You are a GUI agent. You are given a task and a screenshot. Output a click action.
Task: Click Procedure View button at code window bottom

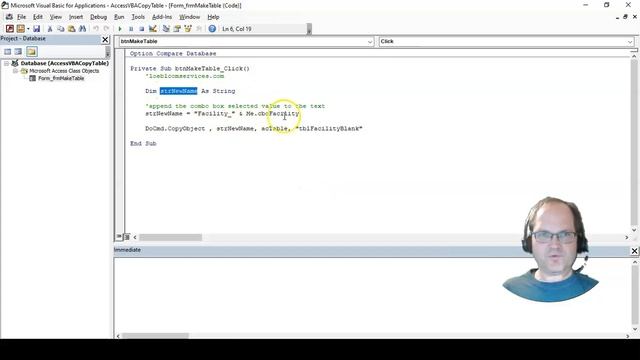pyautogui.click(x=119, y=237)
